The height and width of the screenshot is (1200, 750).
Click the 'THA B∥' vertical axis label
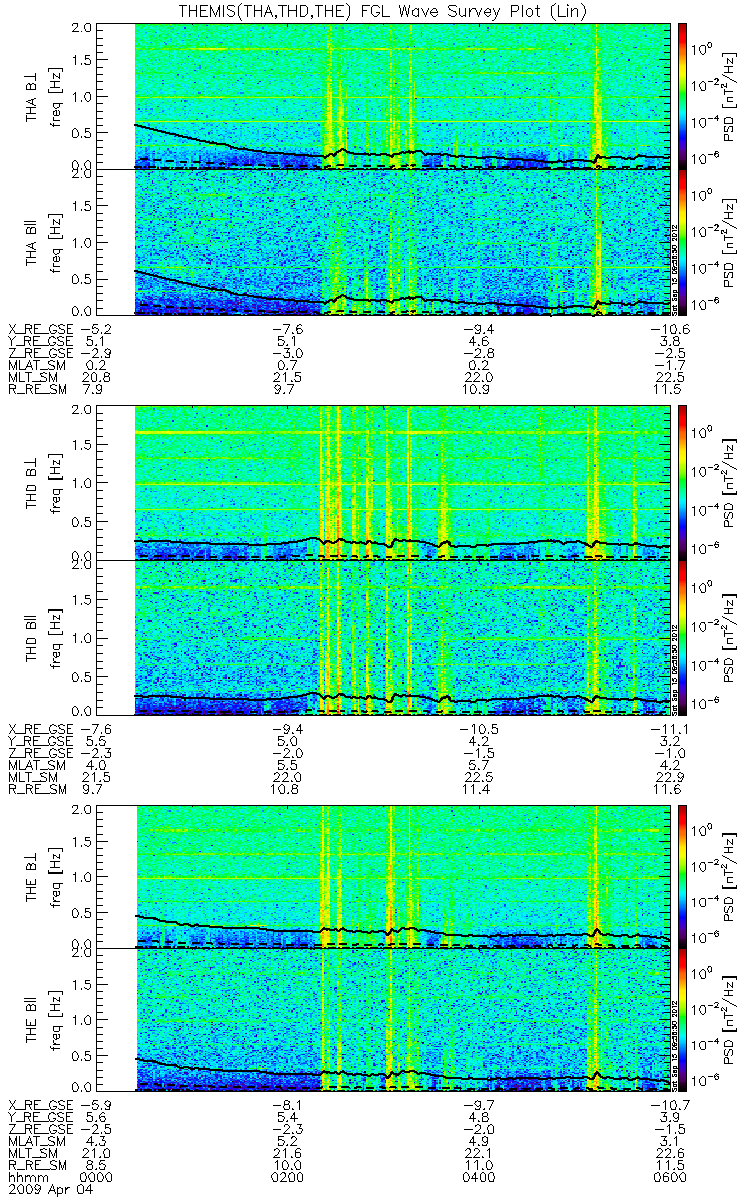[33, 243]
